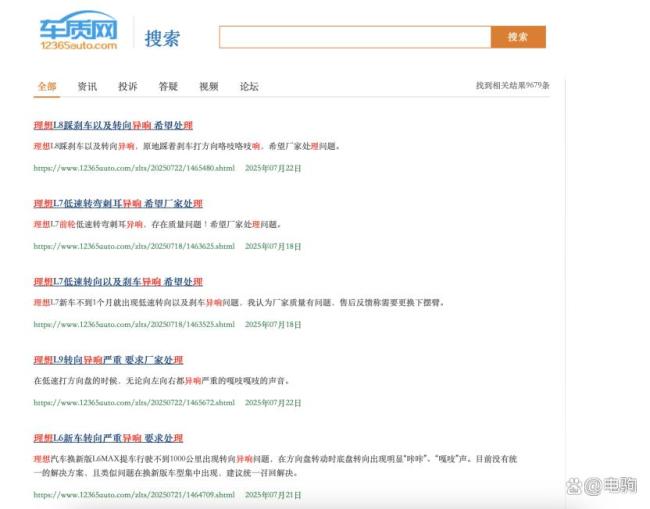Screen dimensions: 650x509
Task: Click the snippet mentioning 存在质量问题
Action: (x=158, y=224)
